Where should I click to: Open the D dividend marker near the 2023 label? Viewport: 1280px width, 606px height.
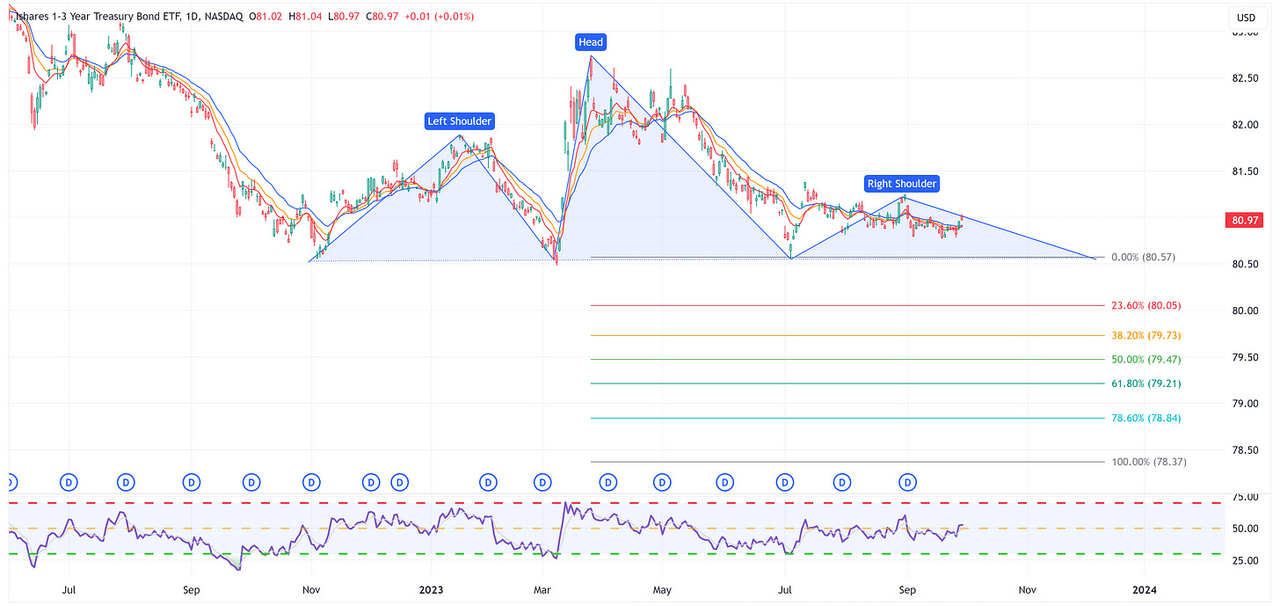click(399, 481)
